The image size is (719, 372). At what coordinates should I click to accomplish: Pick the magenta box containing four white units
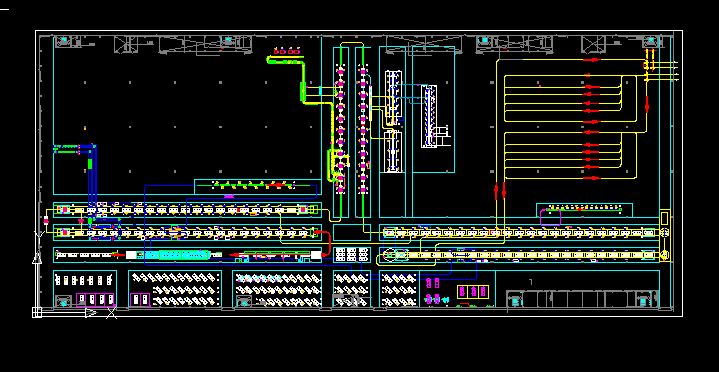coord(95,300)
